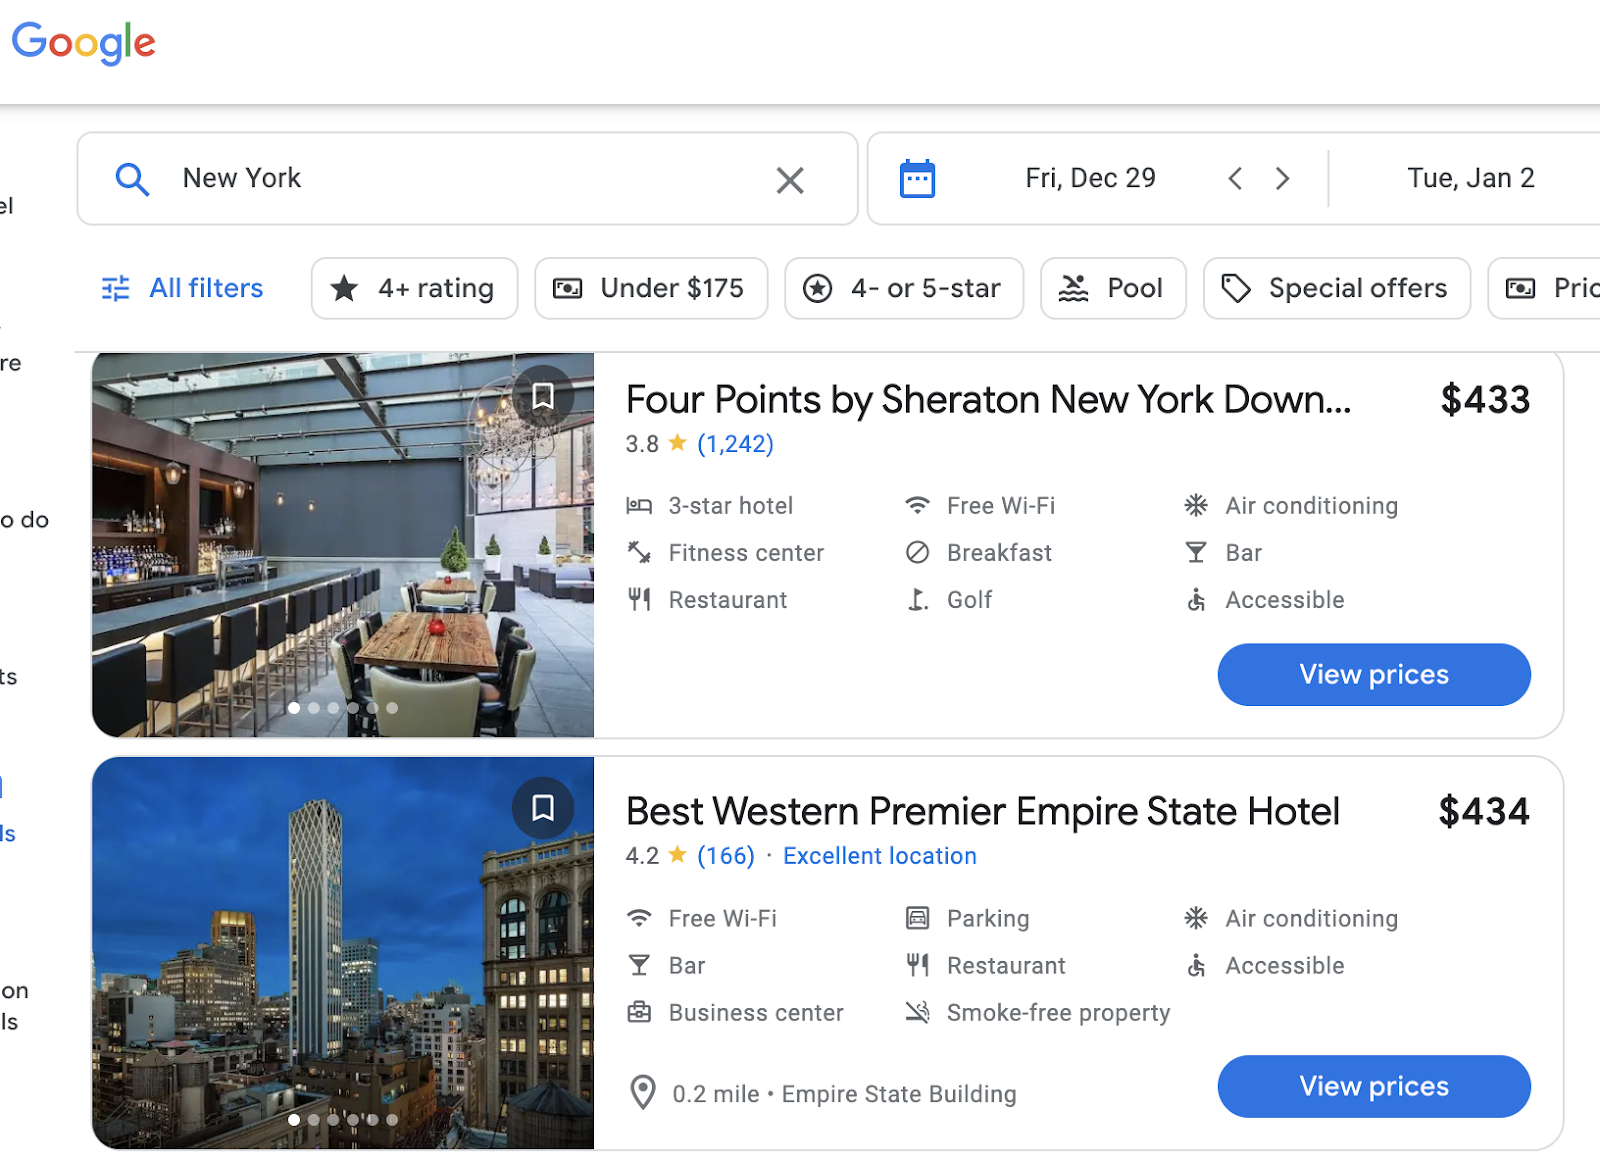The image size is (1600, 1163).
Task: Click the Golf amenity label
Action: click(969, 600)
